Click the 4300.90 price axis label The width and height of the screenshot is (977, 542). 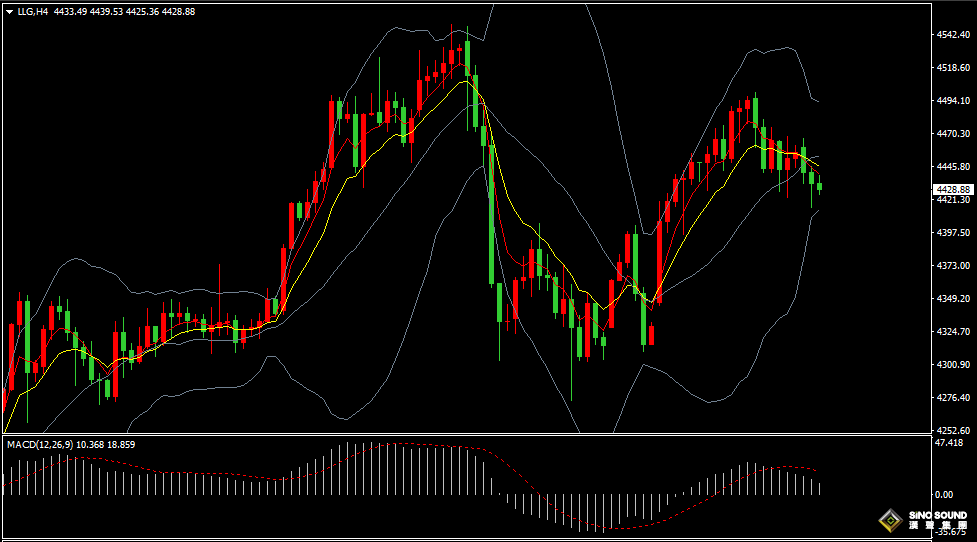click(953, 364)
